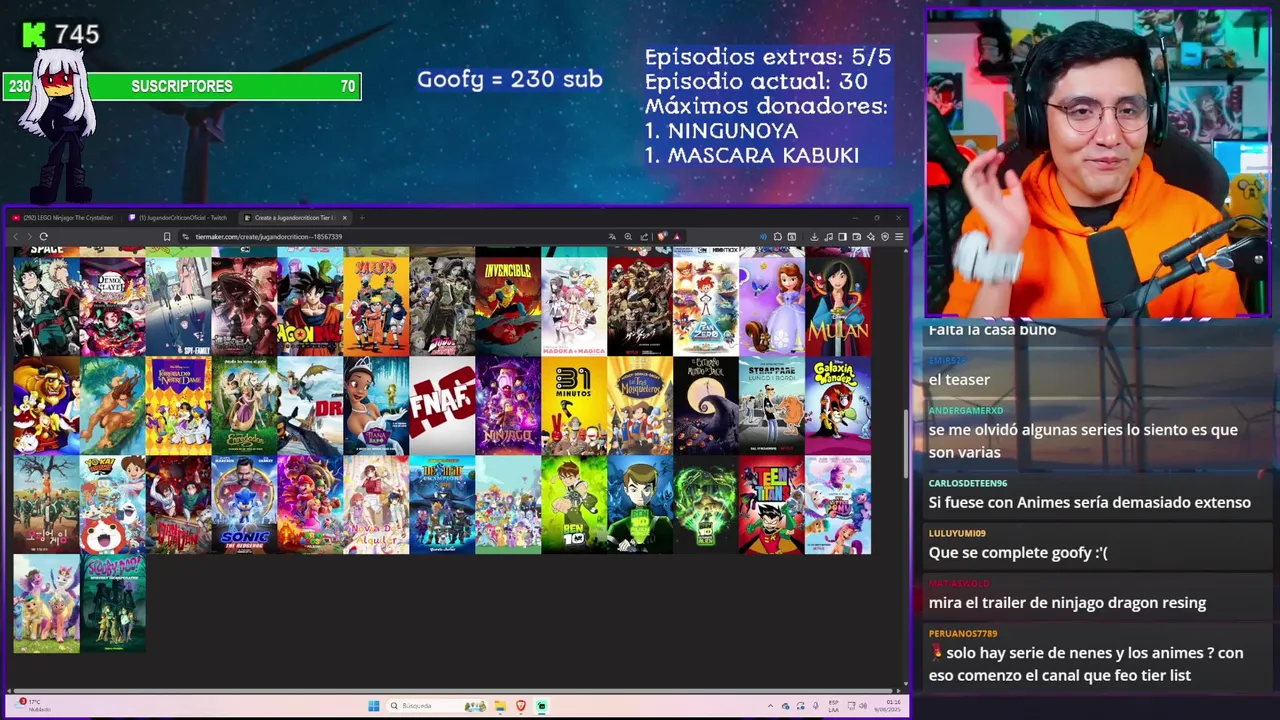Select the Scooby-Doo poster

coord(112,604)
